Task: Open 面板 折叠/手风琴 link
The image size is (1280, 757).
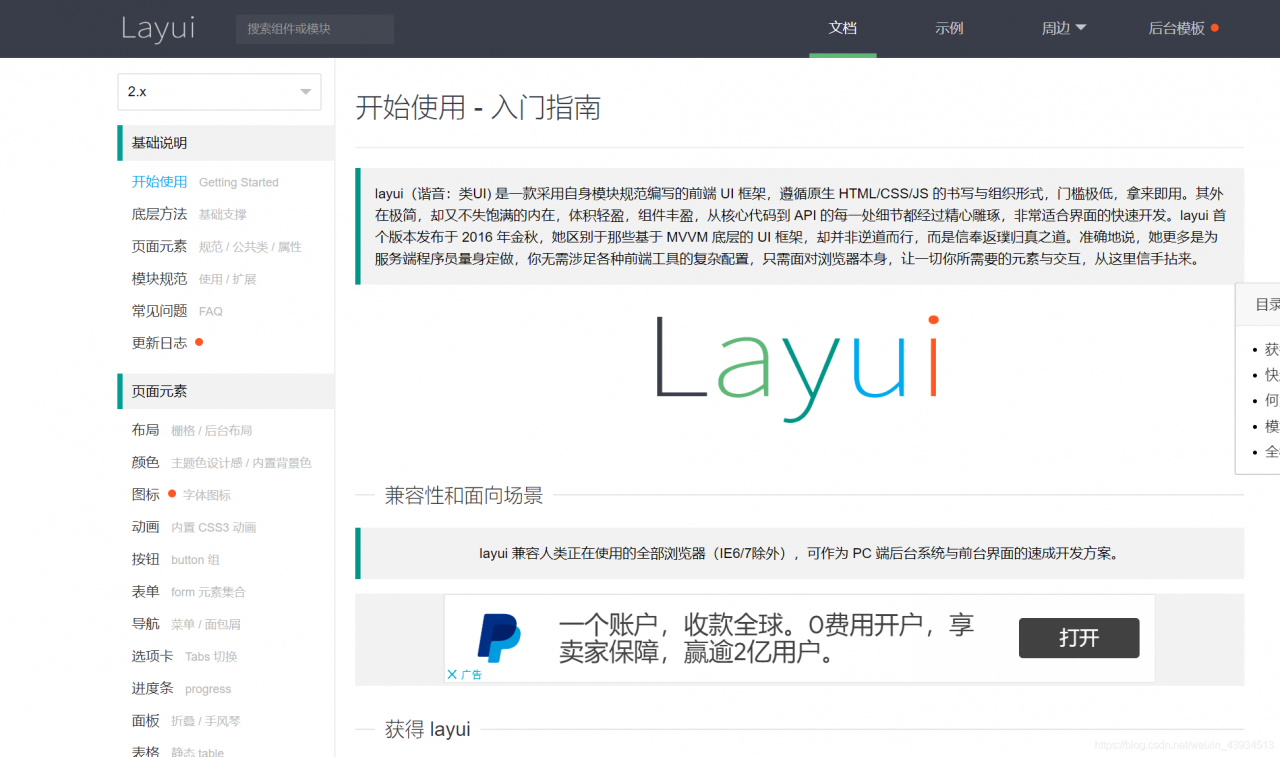Action: point(186,720)
